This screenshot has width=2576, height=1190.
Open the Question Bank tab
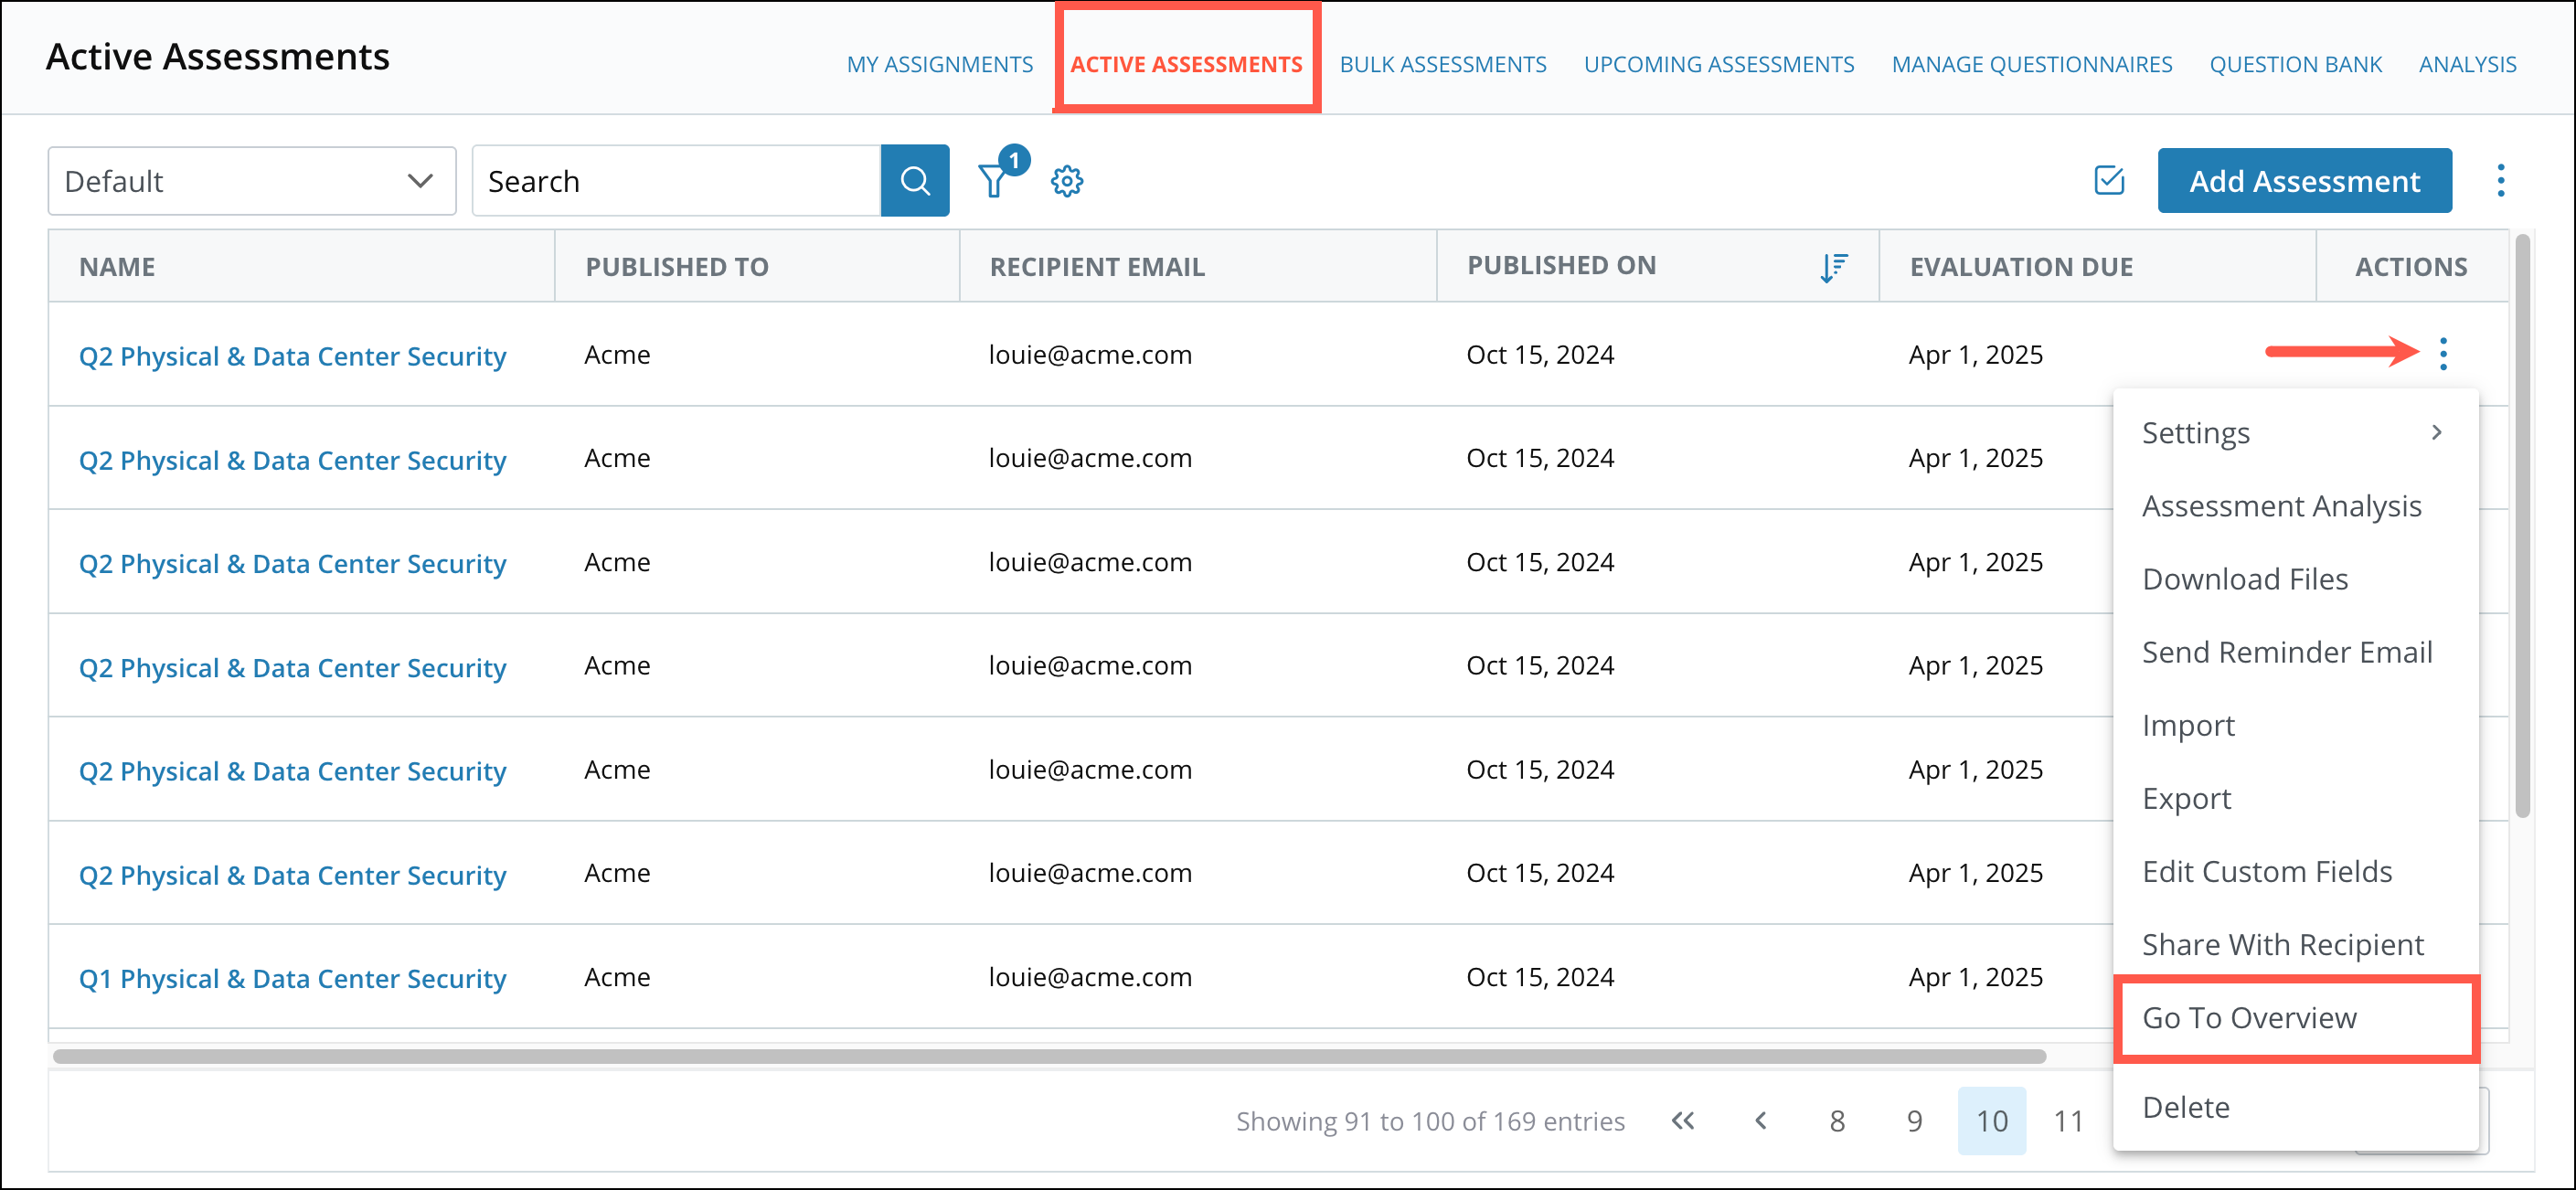[2295, 63]
